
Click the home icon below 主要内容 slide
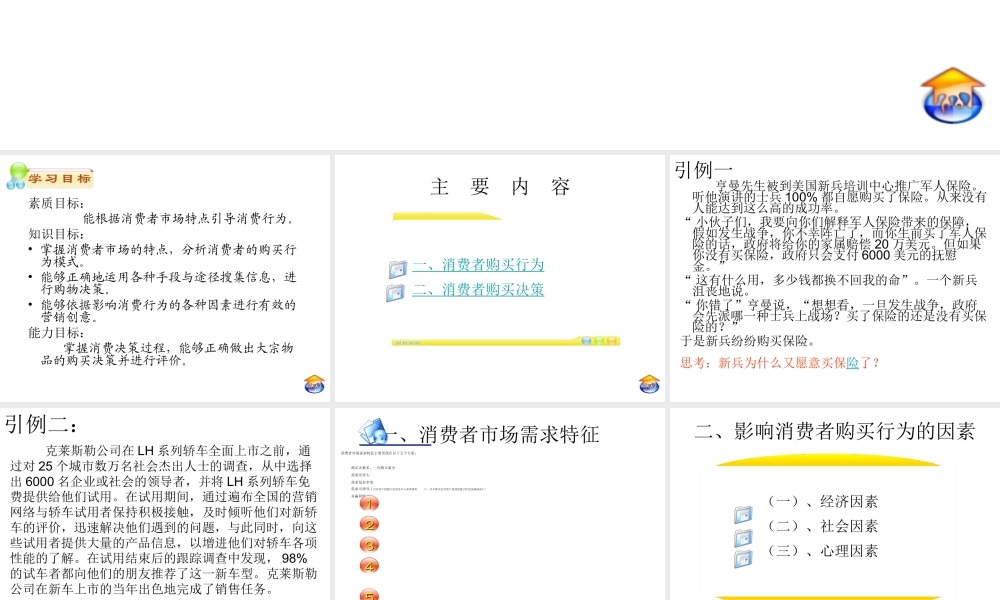coord(648,385)
